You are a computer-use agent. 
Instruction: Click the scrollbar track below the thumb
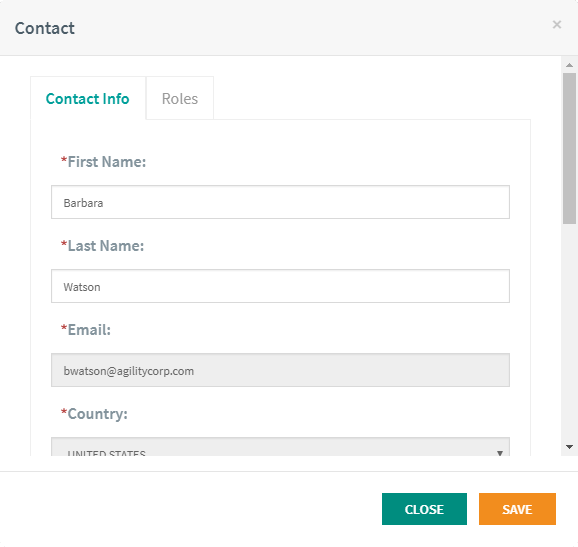[569, 332]
